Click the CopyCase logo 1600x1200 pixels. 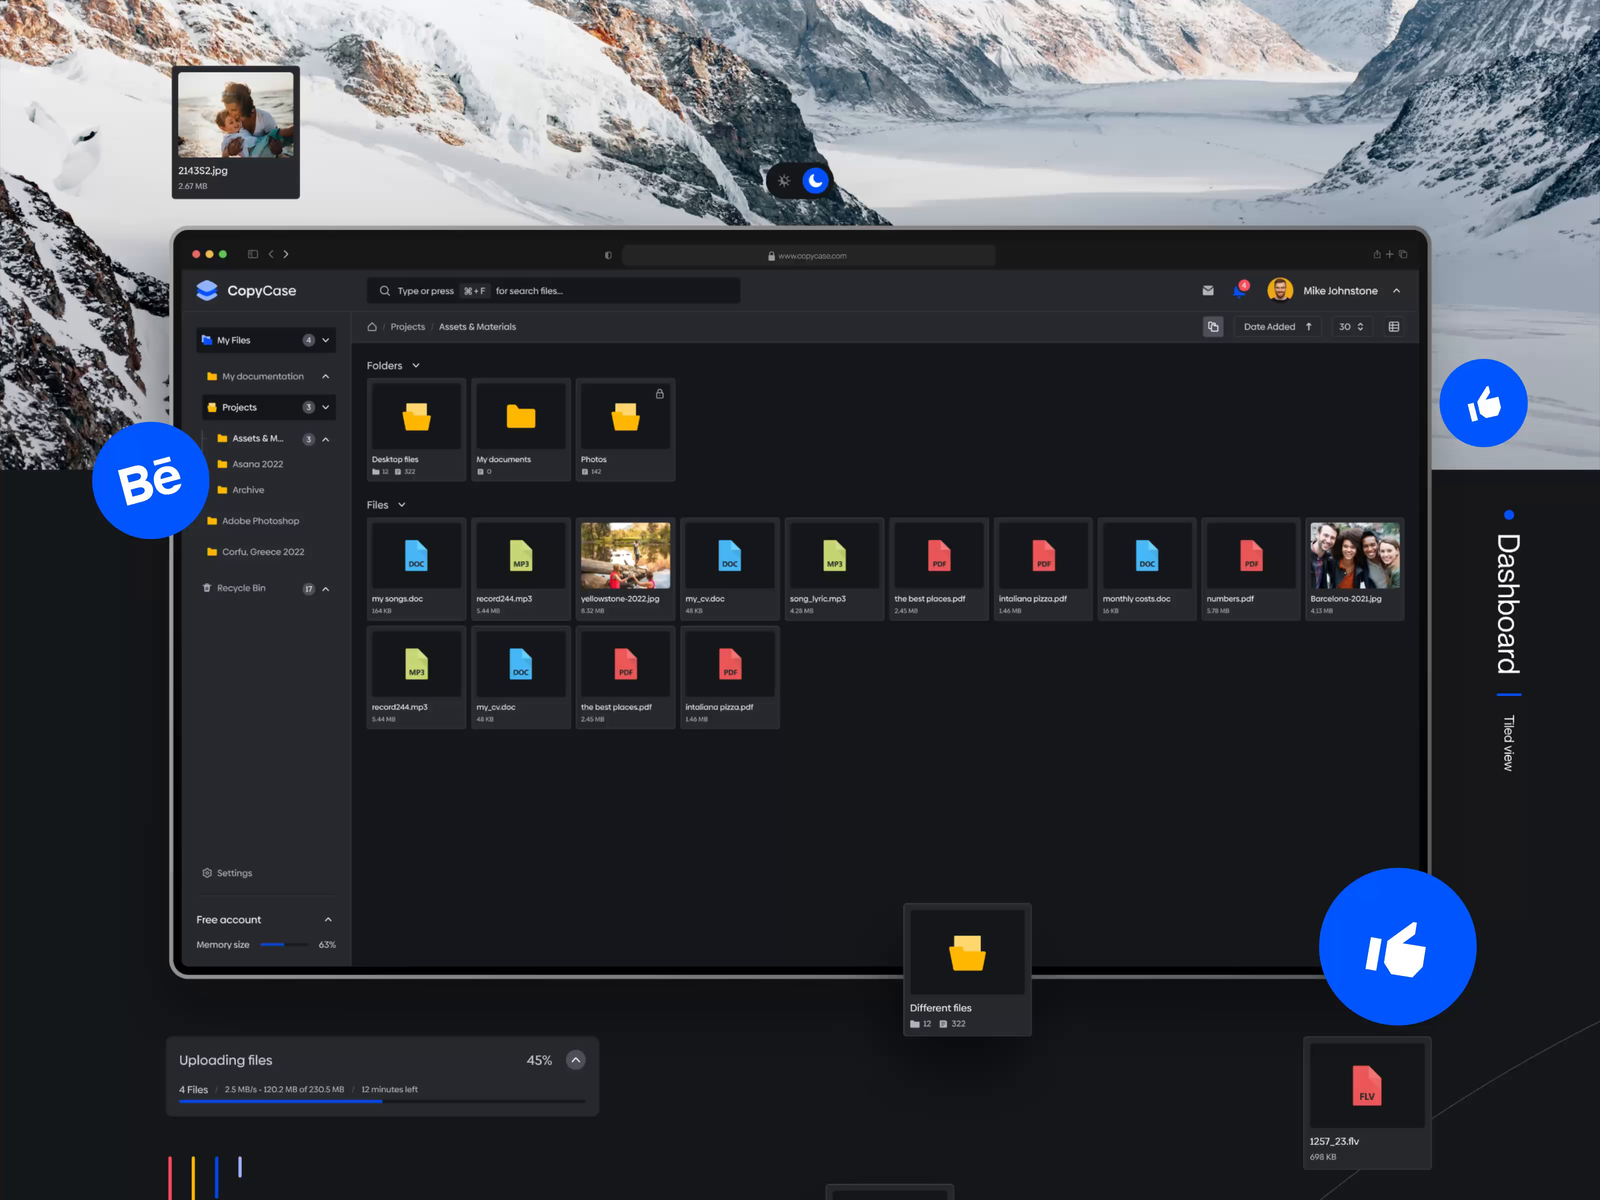(x=207, y=291)
